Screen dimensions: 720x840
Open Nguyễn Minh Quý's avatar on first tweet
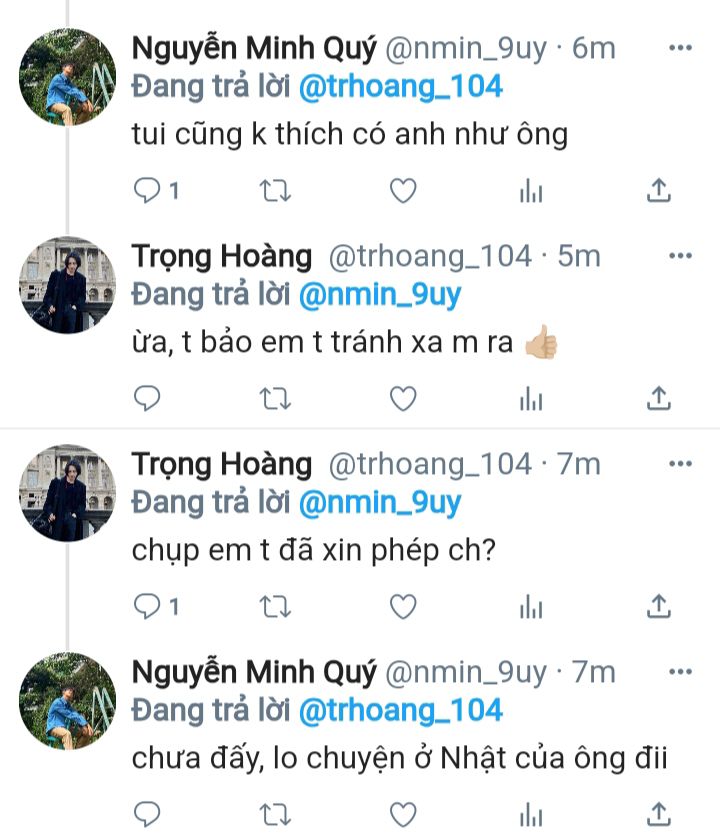68,77
